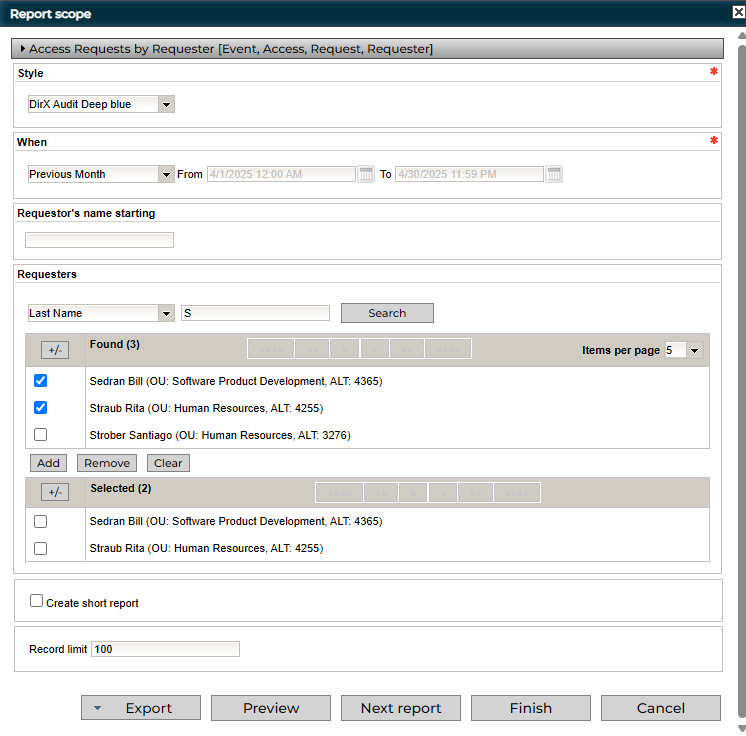Click into the Record limit field
This screenshot has height=736, width=746.
[165, 649]
